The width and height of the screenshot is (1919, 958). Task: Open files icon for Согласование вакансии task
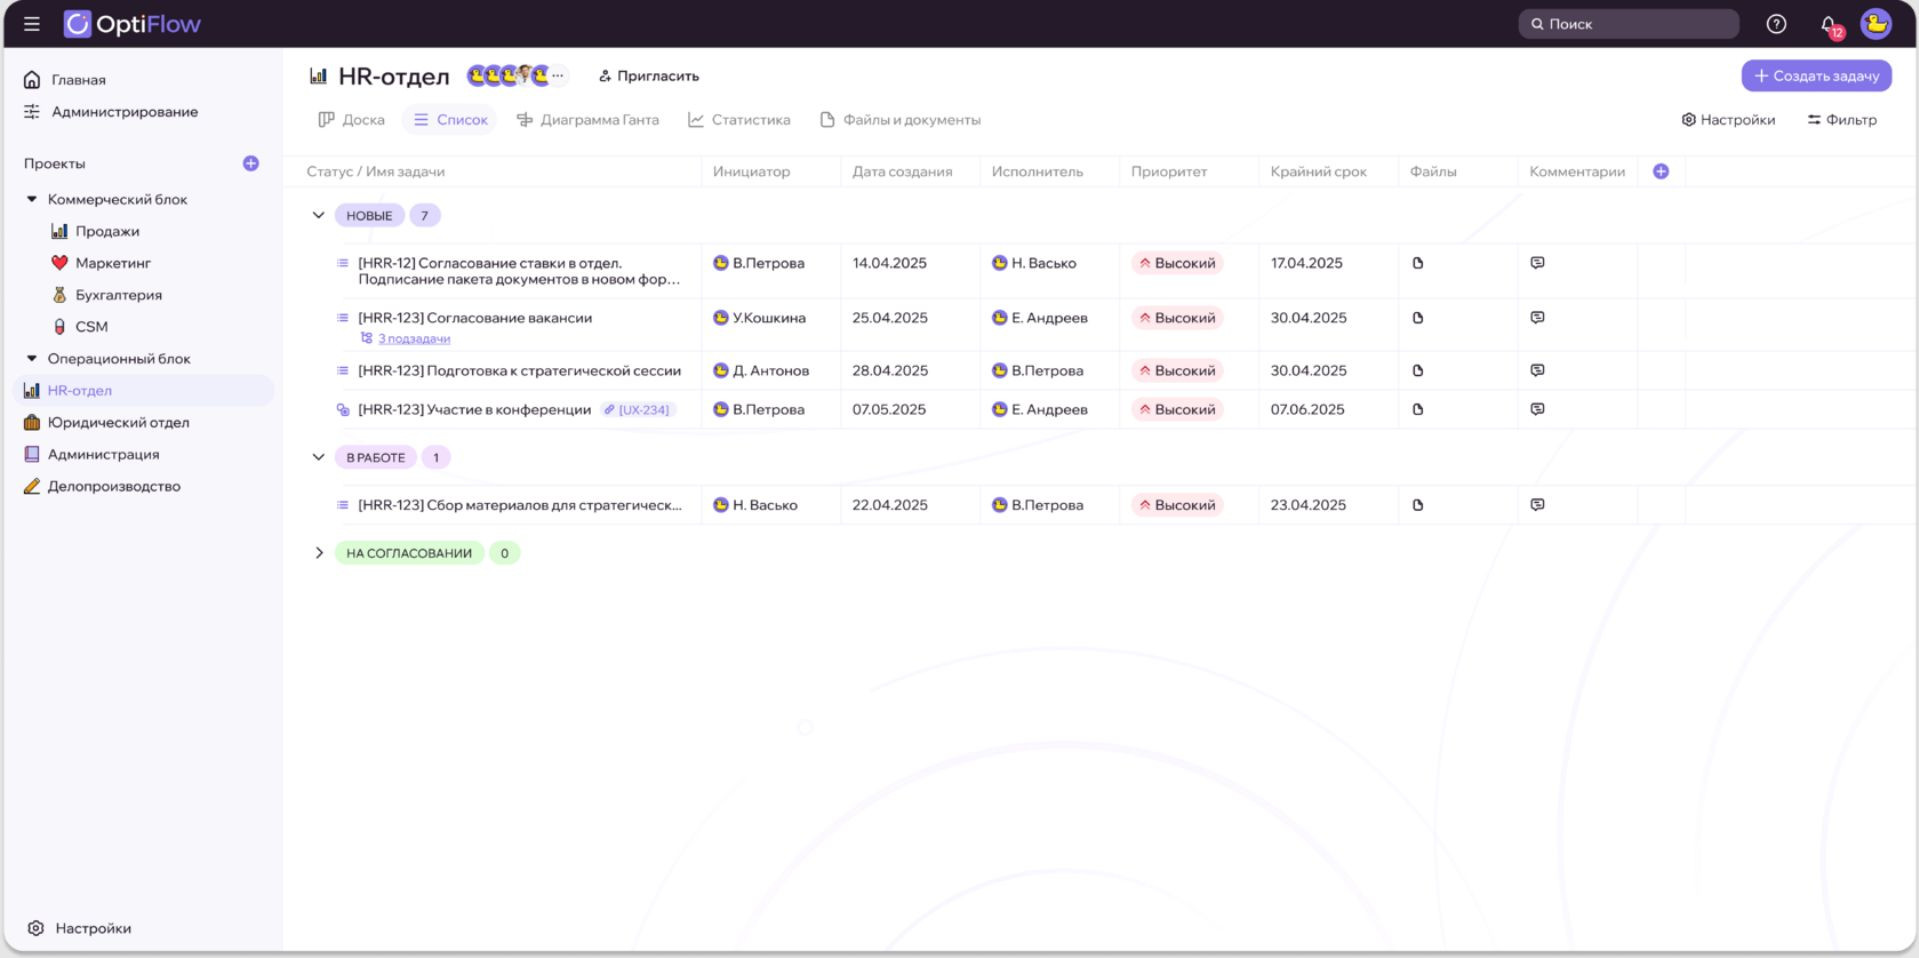(x=1418, y=318)
